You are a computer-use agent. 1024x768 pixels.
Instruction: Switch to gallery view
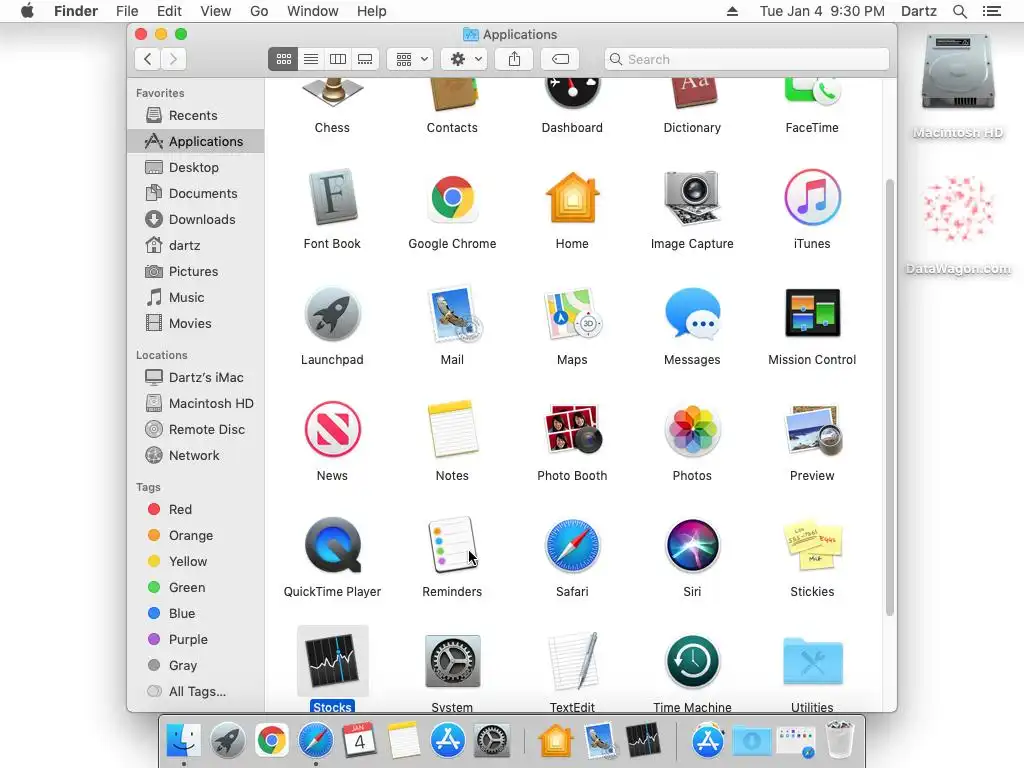[365, 59]
